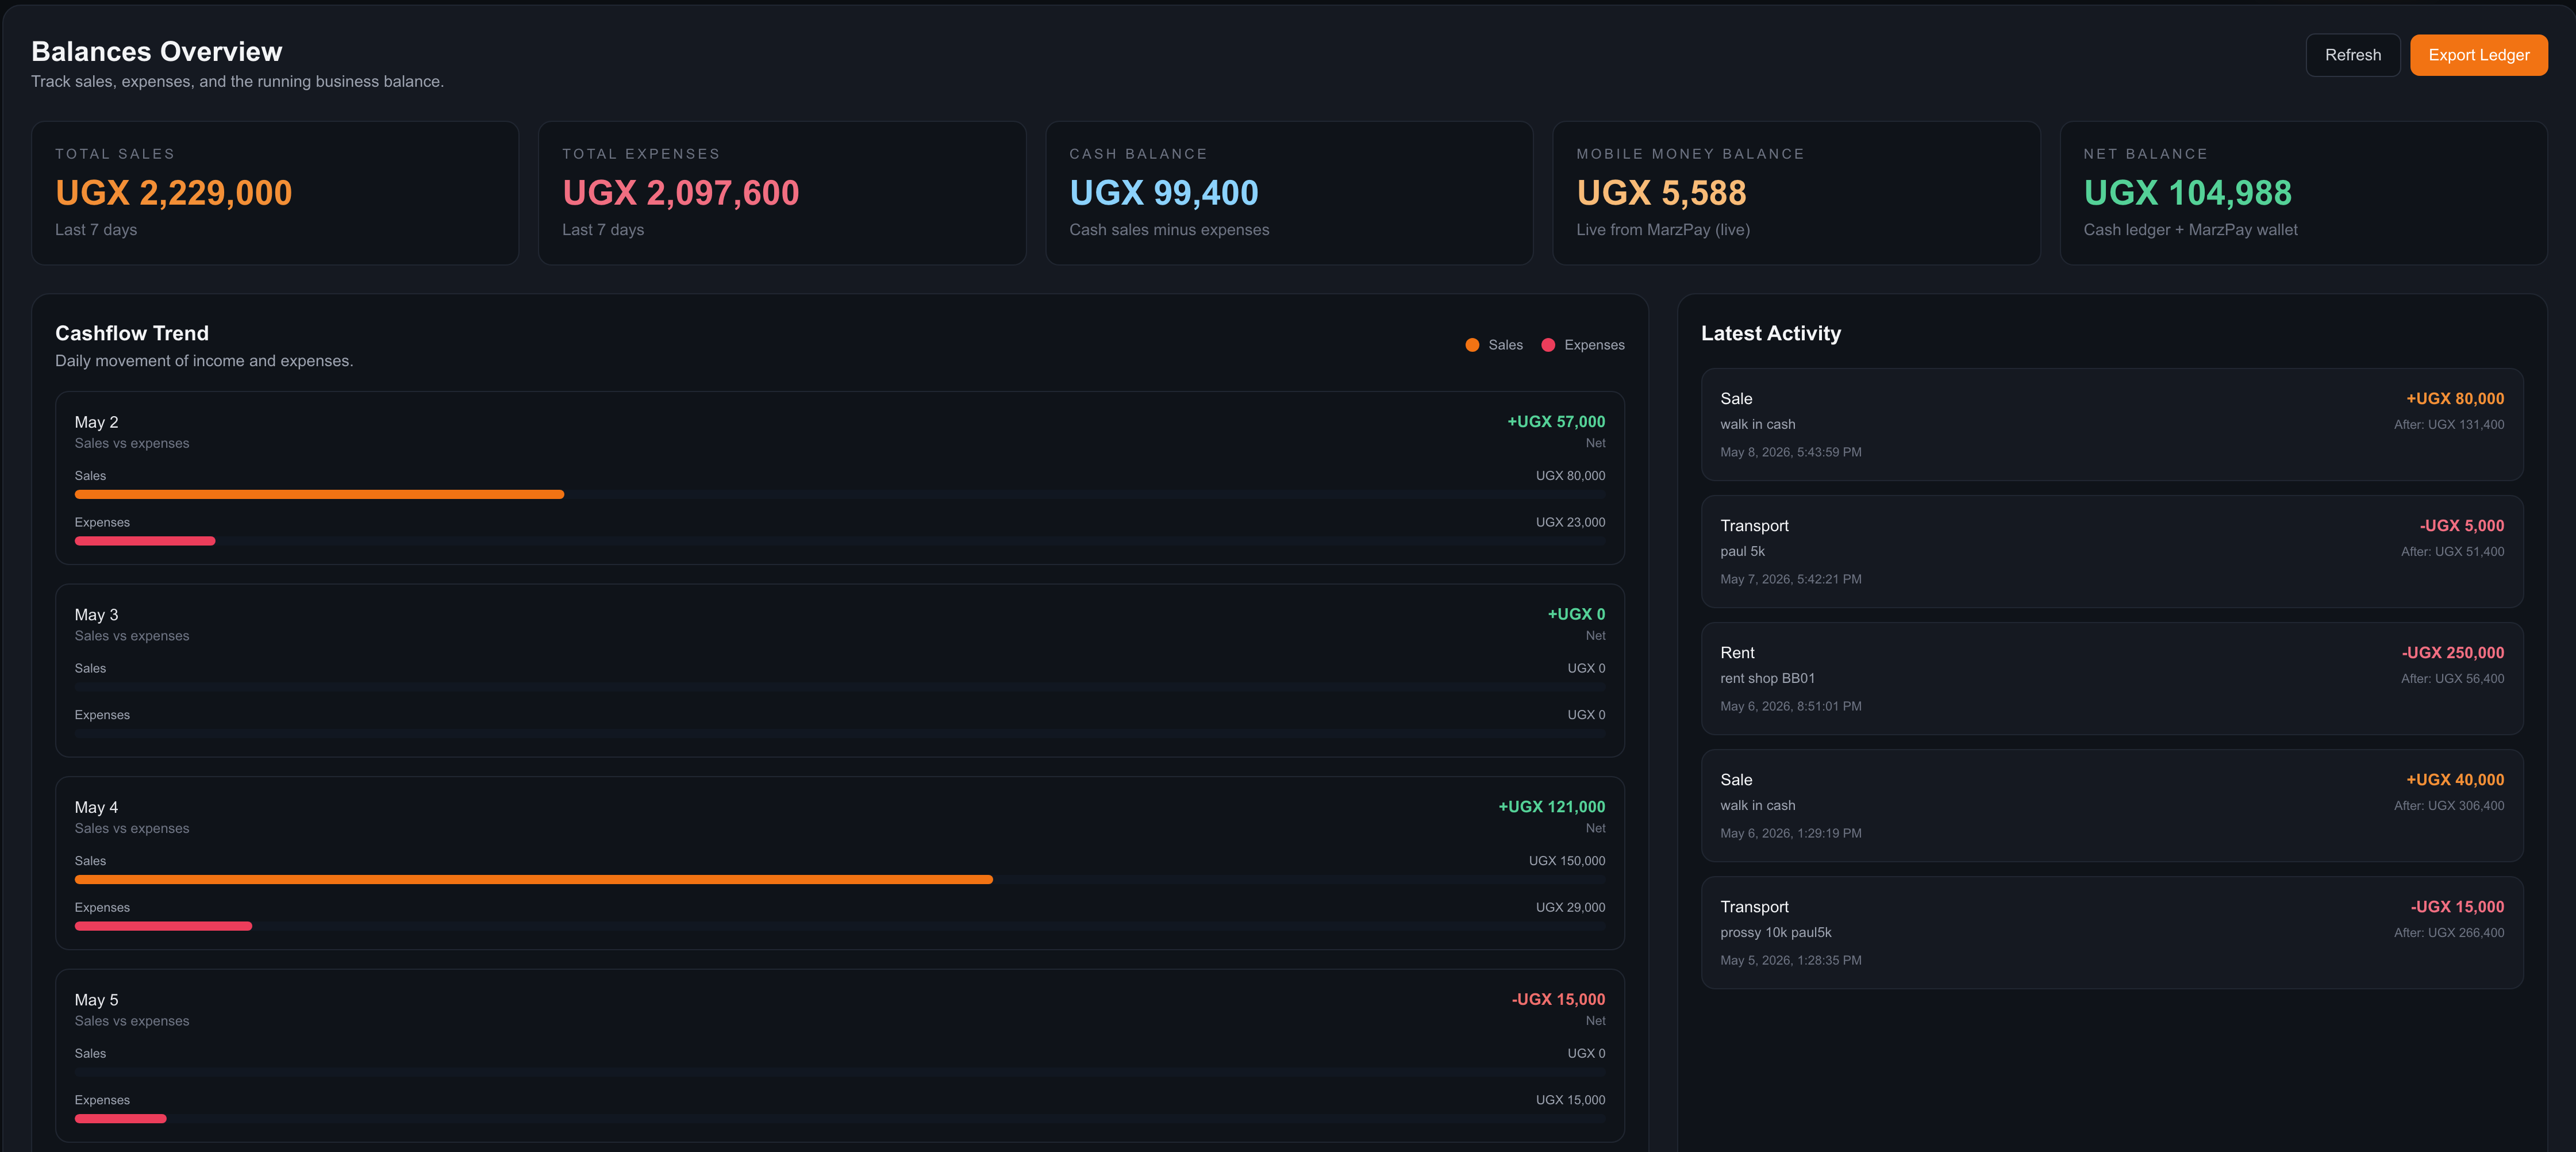
Task: Click the Balances Overview heading
Action: (157, 51)
